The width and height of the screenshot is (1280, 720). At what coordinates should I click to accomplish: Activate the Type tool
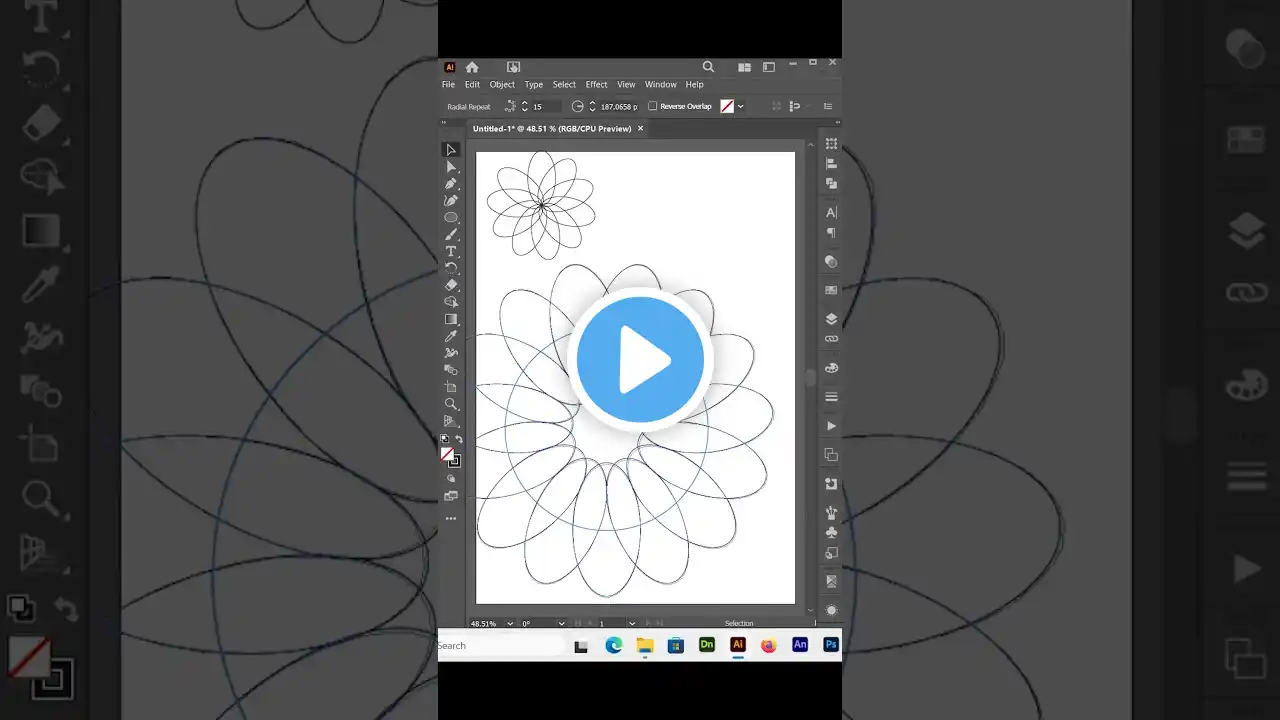[451, 250]
